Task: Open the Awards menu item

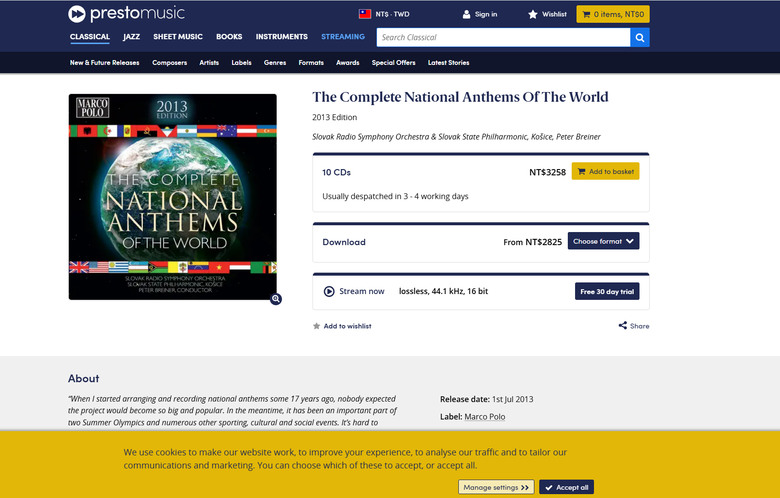Action: click(x=348, y=63)
